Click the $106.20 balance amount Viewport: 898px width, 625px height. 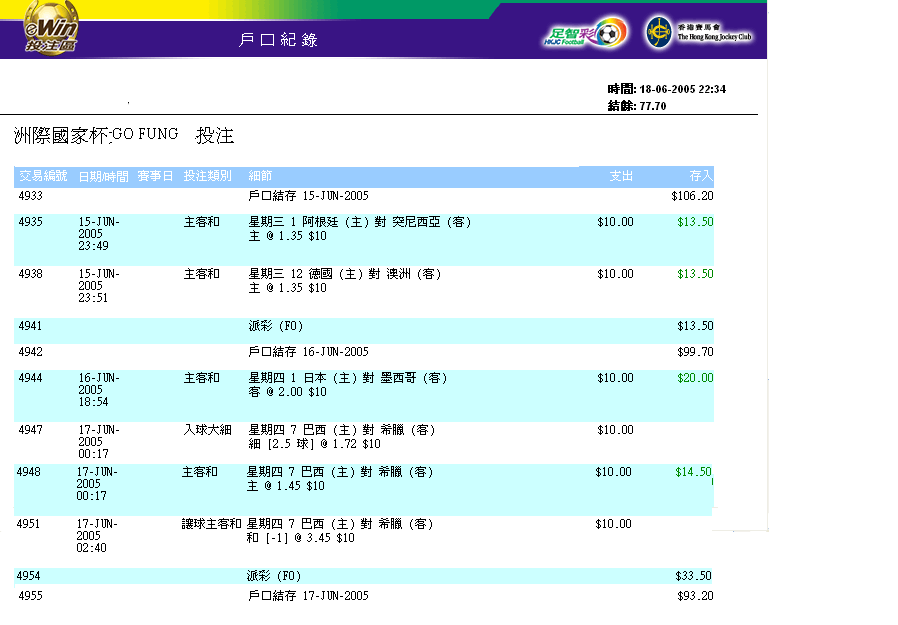pyautogui.click(x=692, y=196)
